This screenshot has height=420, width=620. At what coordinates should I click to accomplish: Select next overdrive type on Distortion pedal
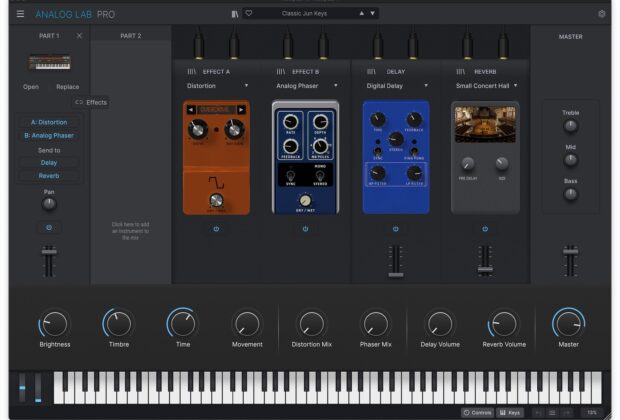point(241,110)
